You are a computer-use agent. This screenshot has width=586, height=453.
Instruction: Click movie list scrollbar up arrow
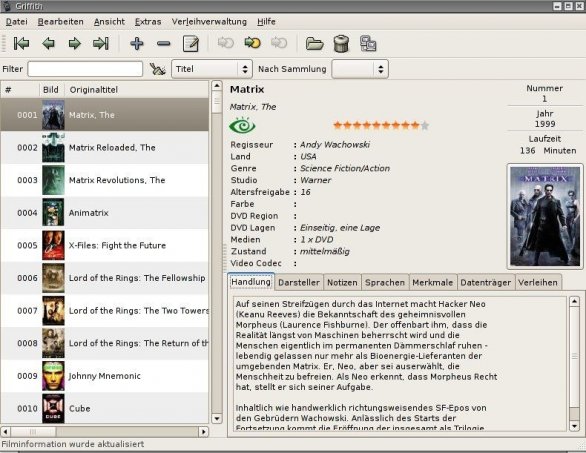coord(217,86)
